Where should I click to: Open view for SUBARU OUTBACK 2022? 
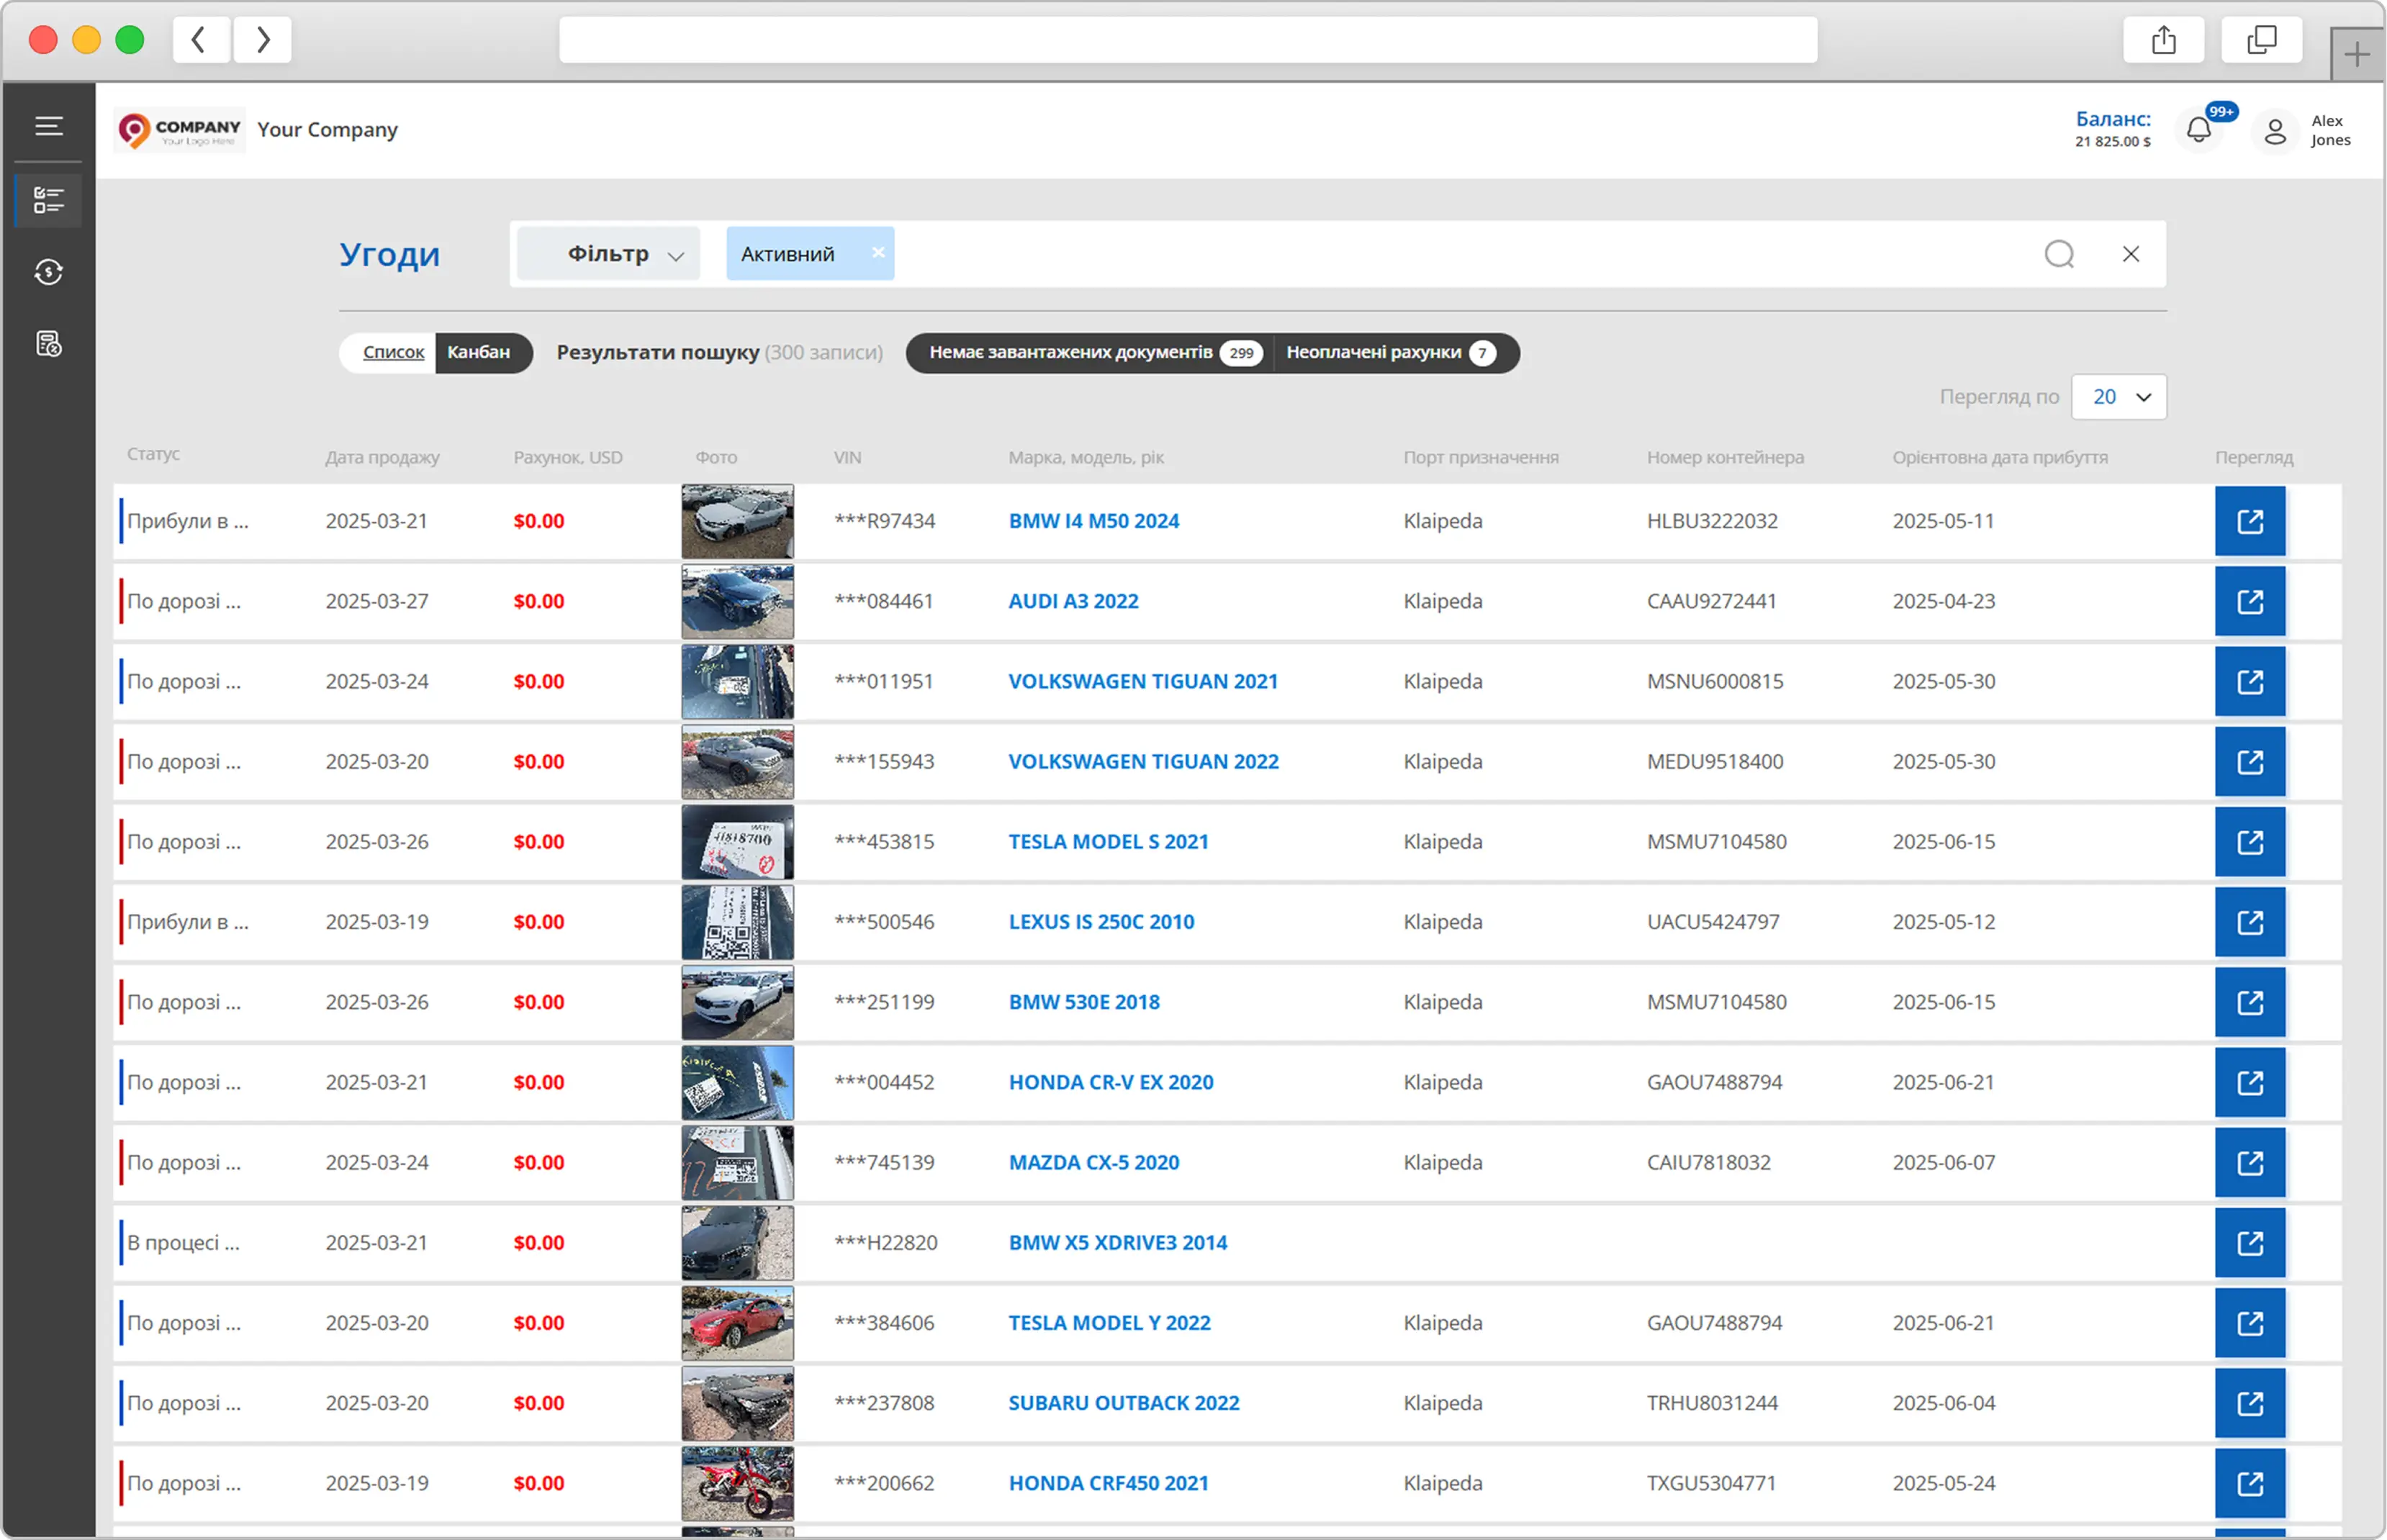[2249, 1403]
